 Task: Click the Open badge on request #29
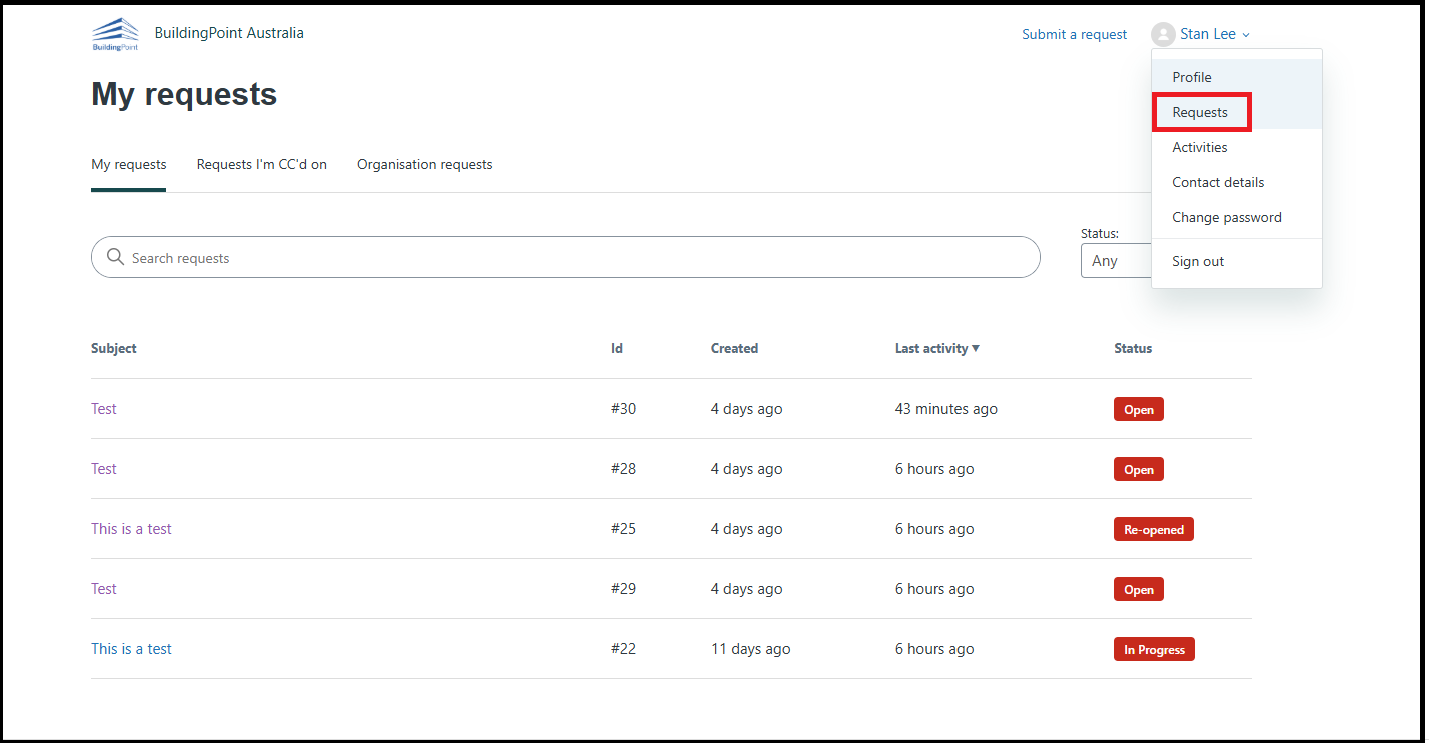click(1138, 588)
